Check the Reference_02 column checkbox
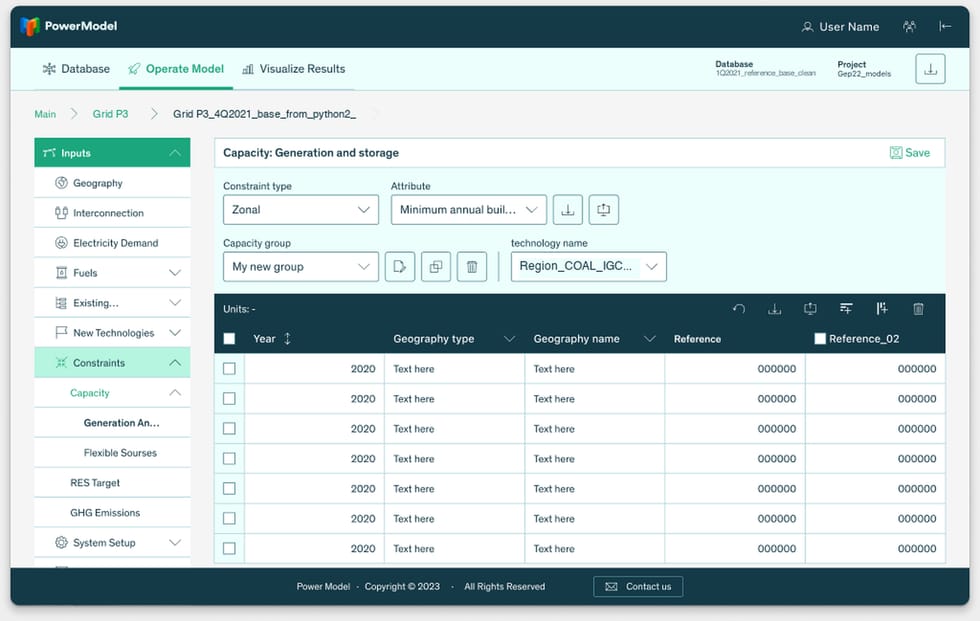This screenshot has width=980, height=621. click(820, 339)
